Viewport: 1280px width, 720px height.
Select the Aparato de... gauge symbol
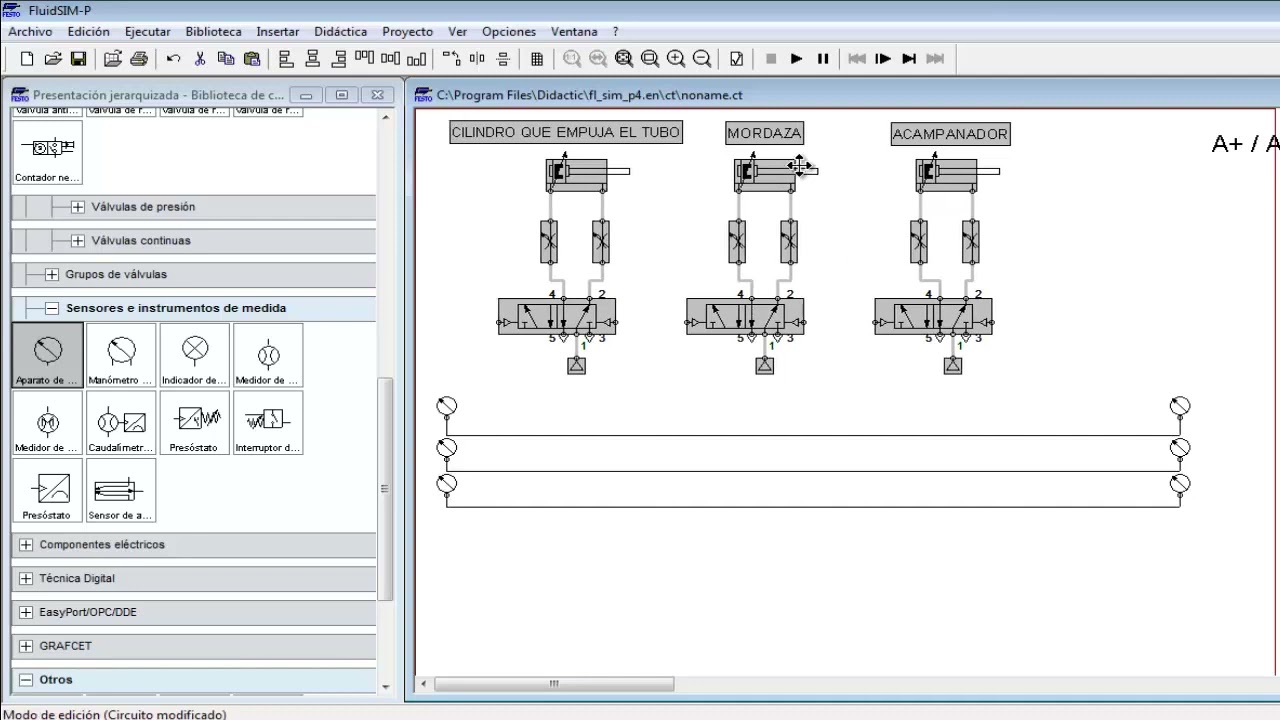47,355
